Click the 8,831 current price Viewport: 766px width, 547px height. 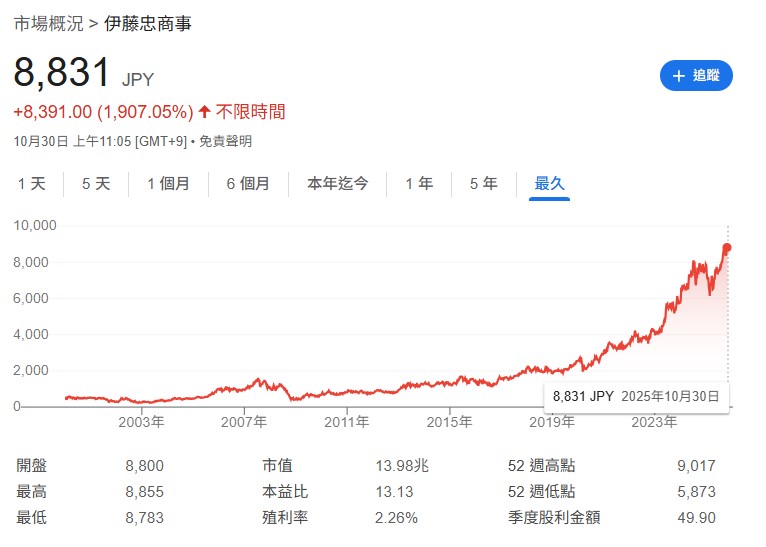(x=62, y=72)
